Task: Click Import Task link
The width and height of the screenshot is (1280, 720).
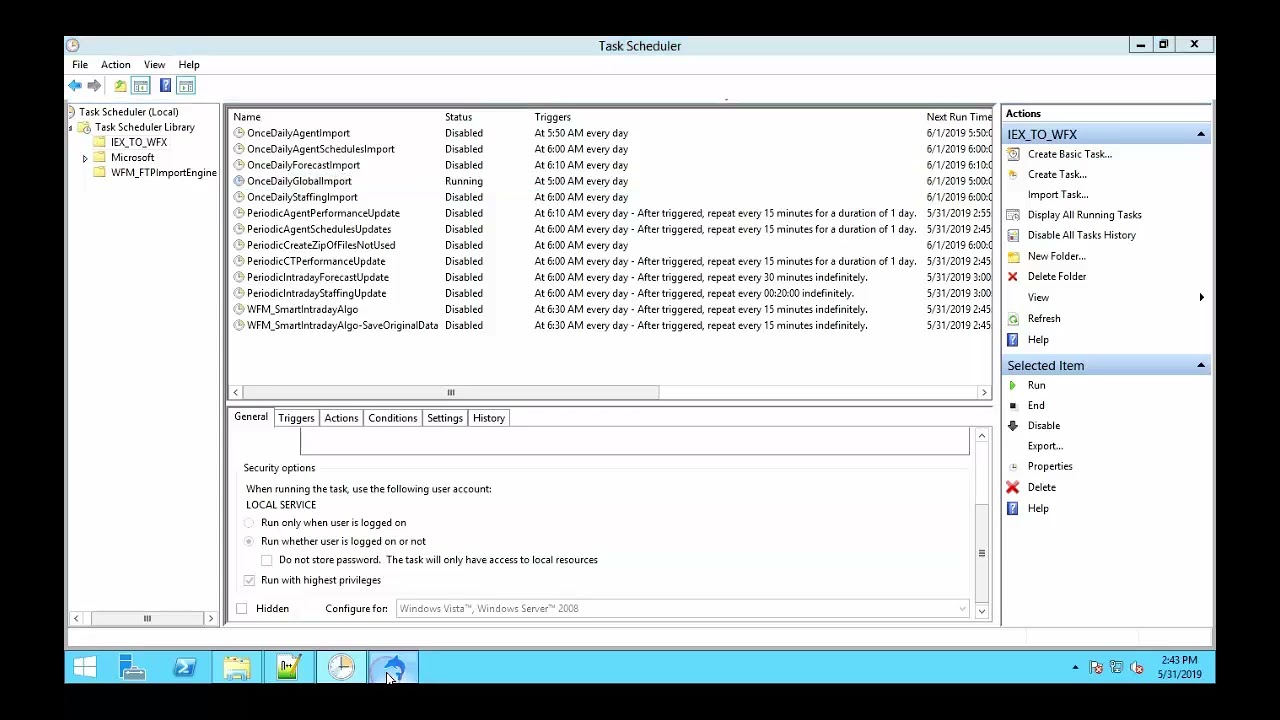Action: [x=1058, y=195]
